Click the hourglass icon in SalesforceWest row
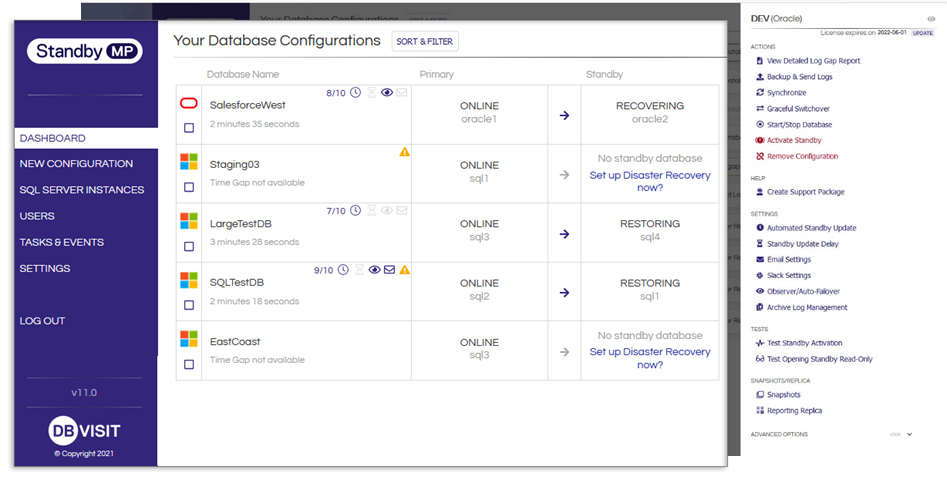947x480 pixels. tap(372, 92)
